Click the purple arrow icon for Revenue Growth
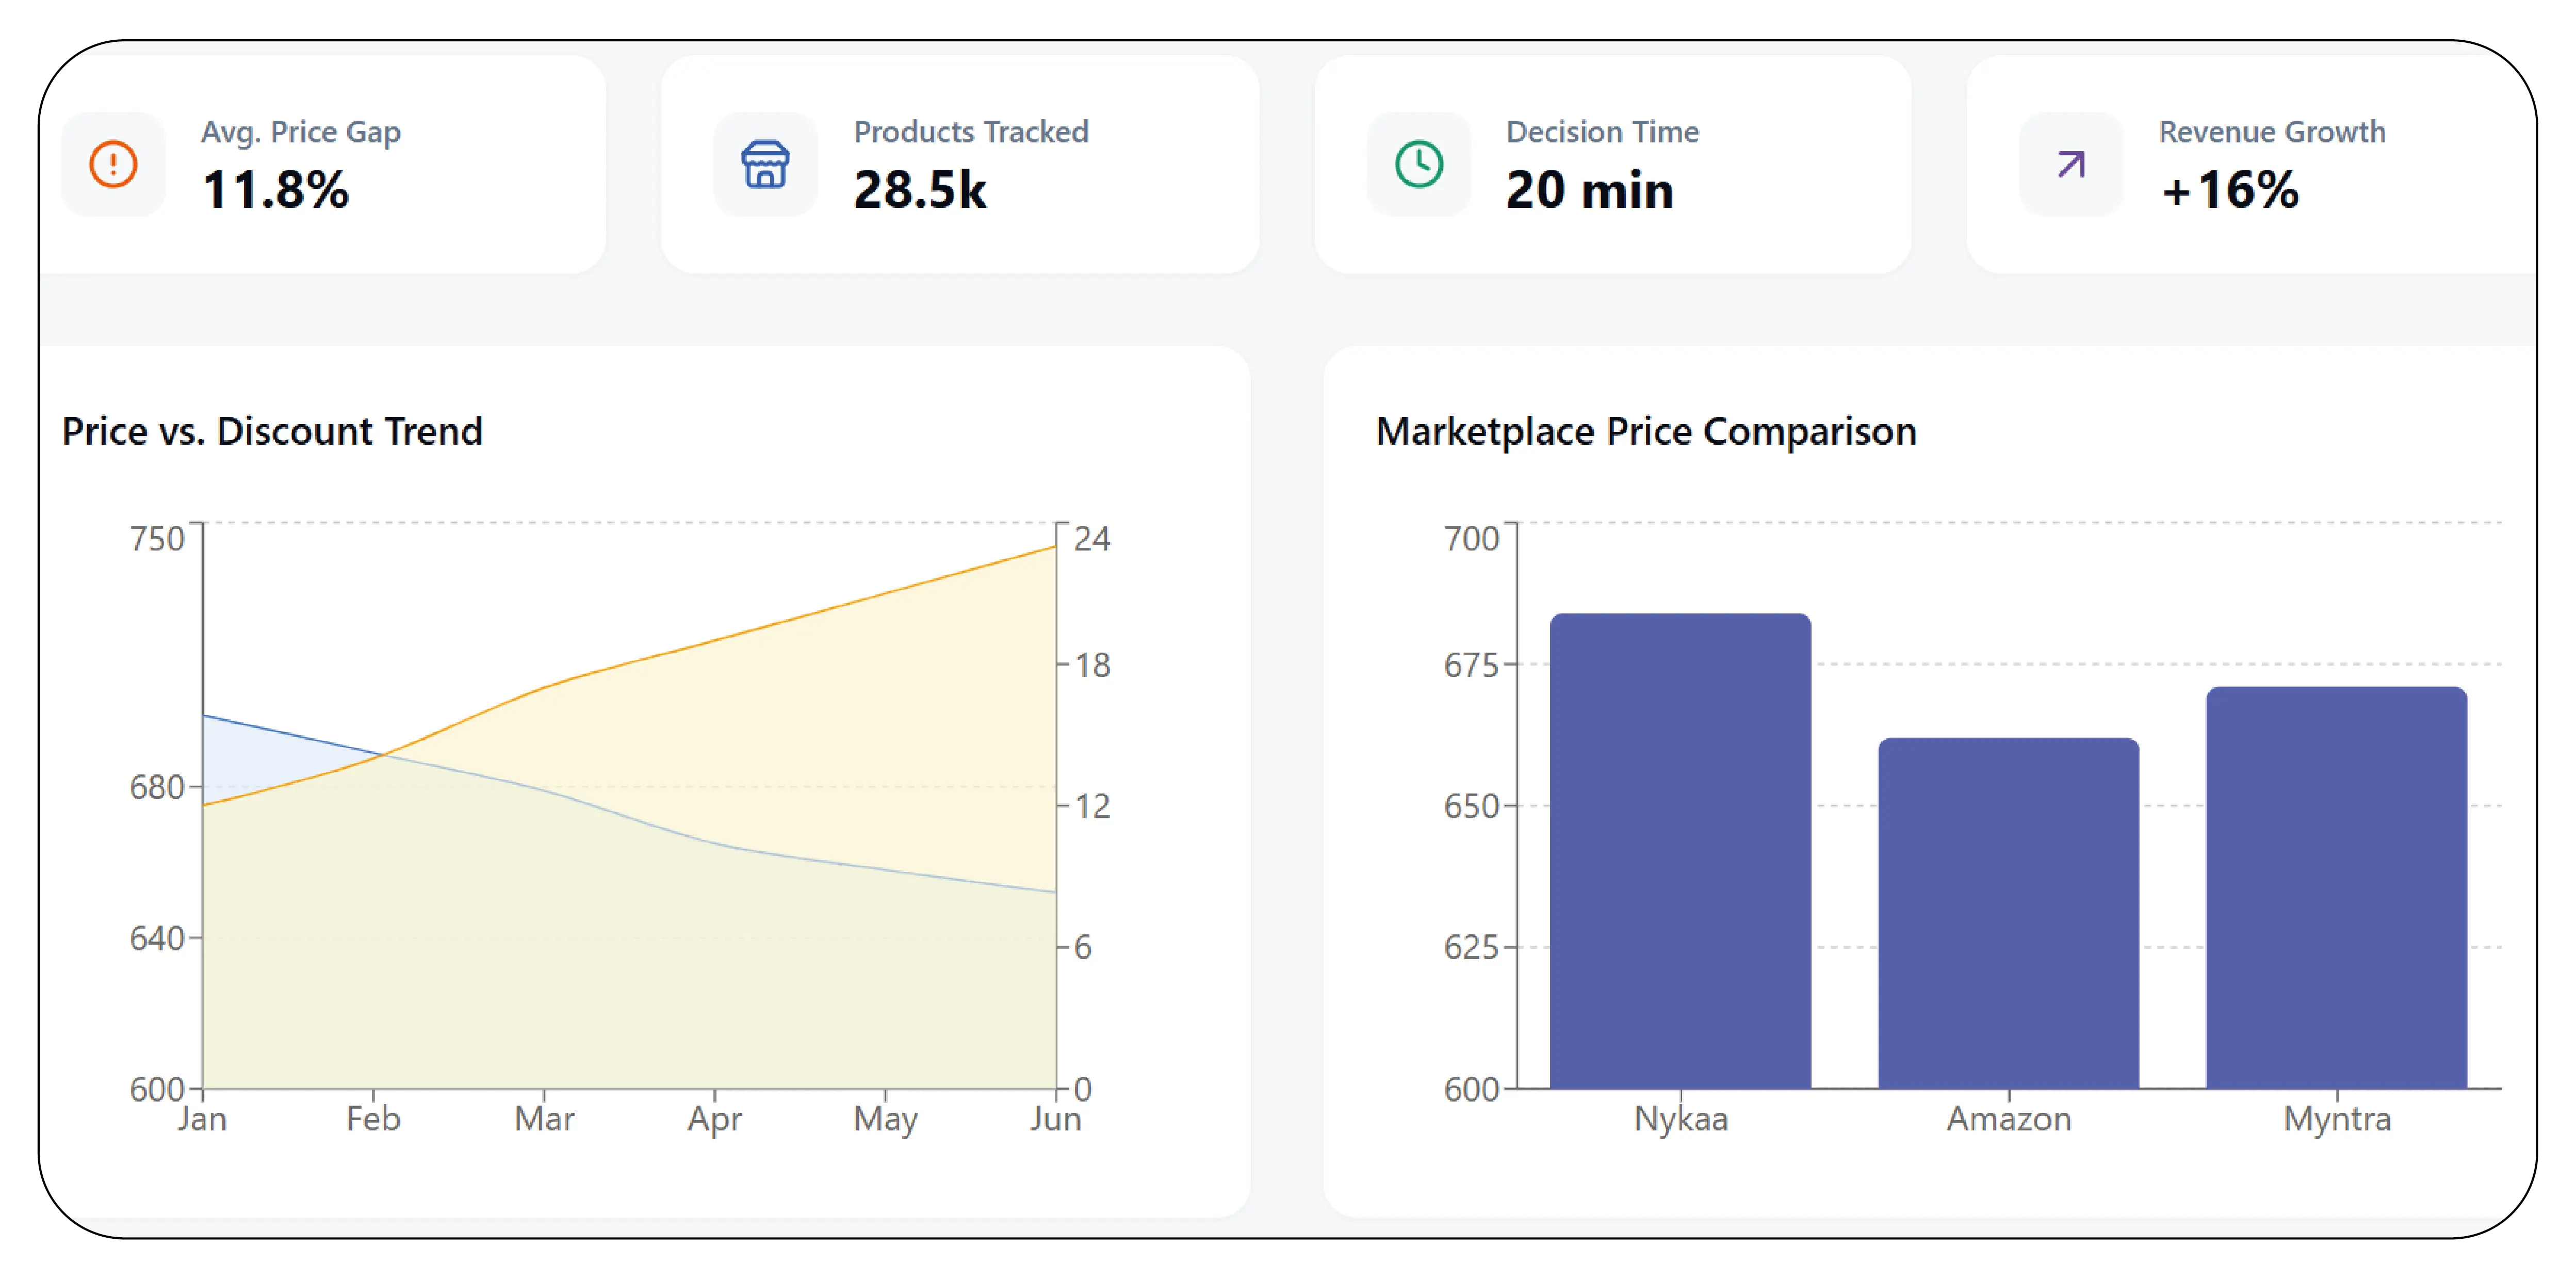The height and width of the screenshot is (1279, 2576). (2071, 164)
